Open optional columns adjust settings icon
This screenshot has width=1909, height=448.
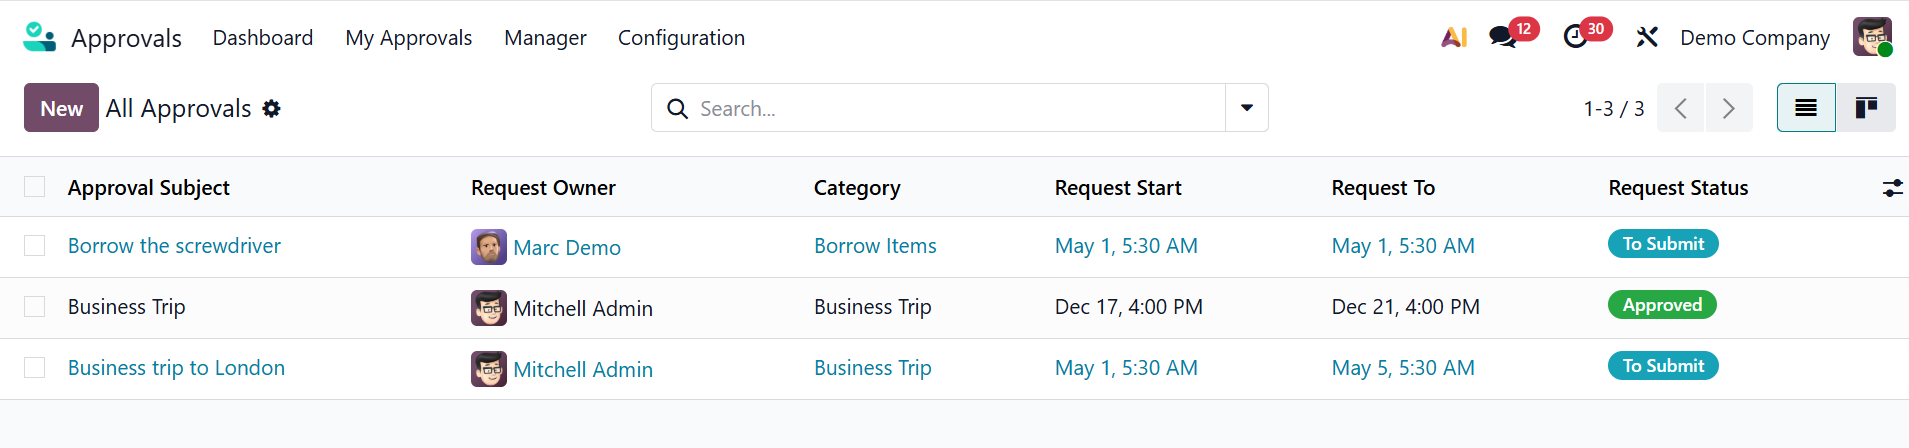point(1892,188)
